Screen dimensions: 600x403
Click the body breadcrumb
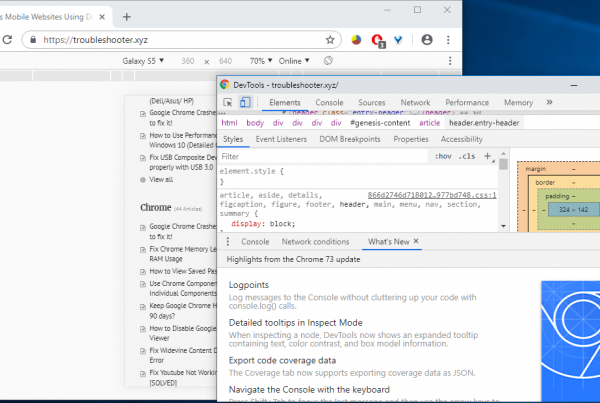click(255, 123)
